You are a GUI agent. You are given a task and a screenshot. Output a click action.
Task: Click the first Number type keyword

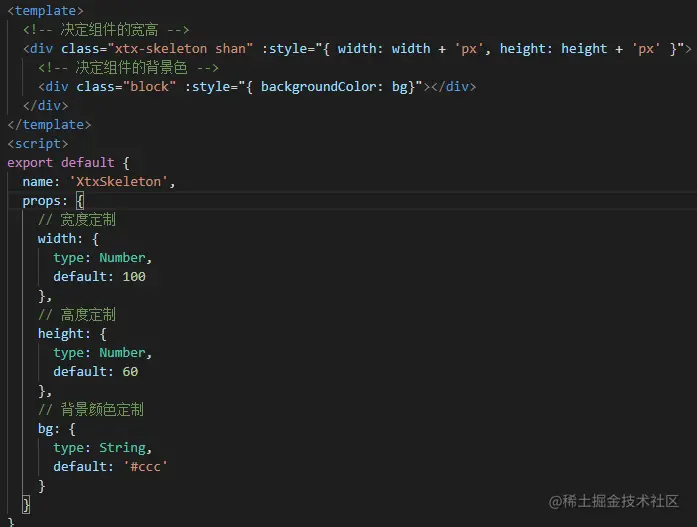click(x=122, y=258)
